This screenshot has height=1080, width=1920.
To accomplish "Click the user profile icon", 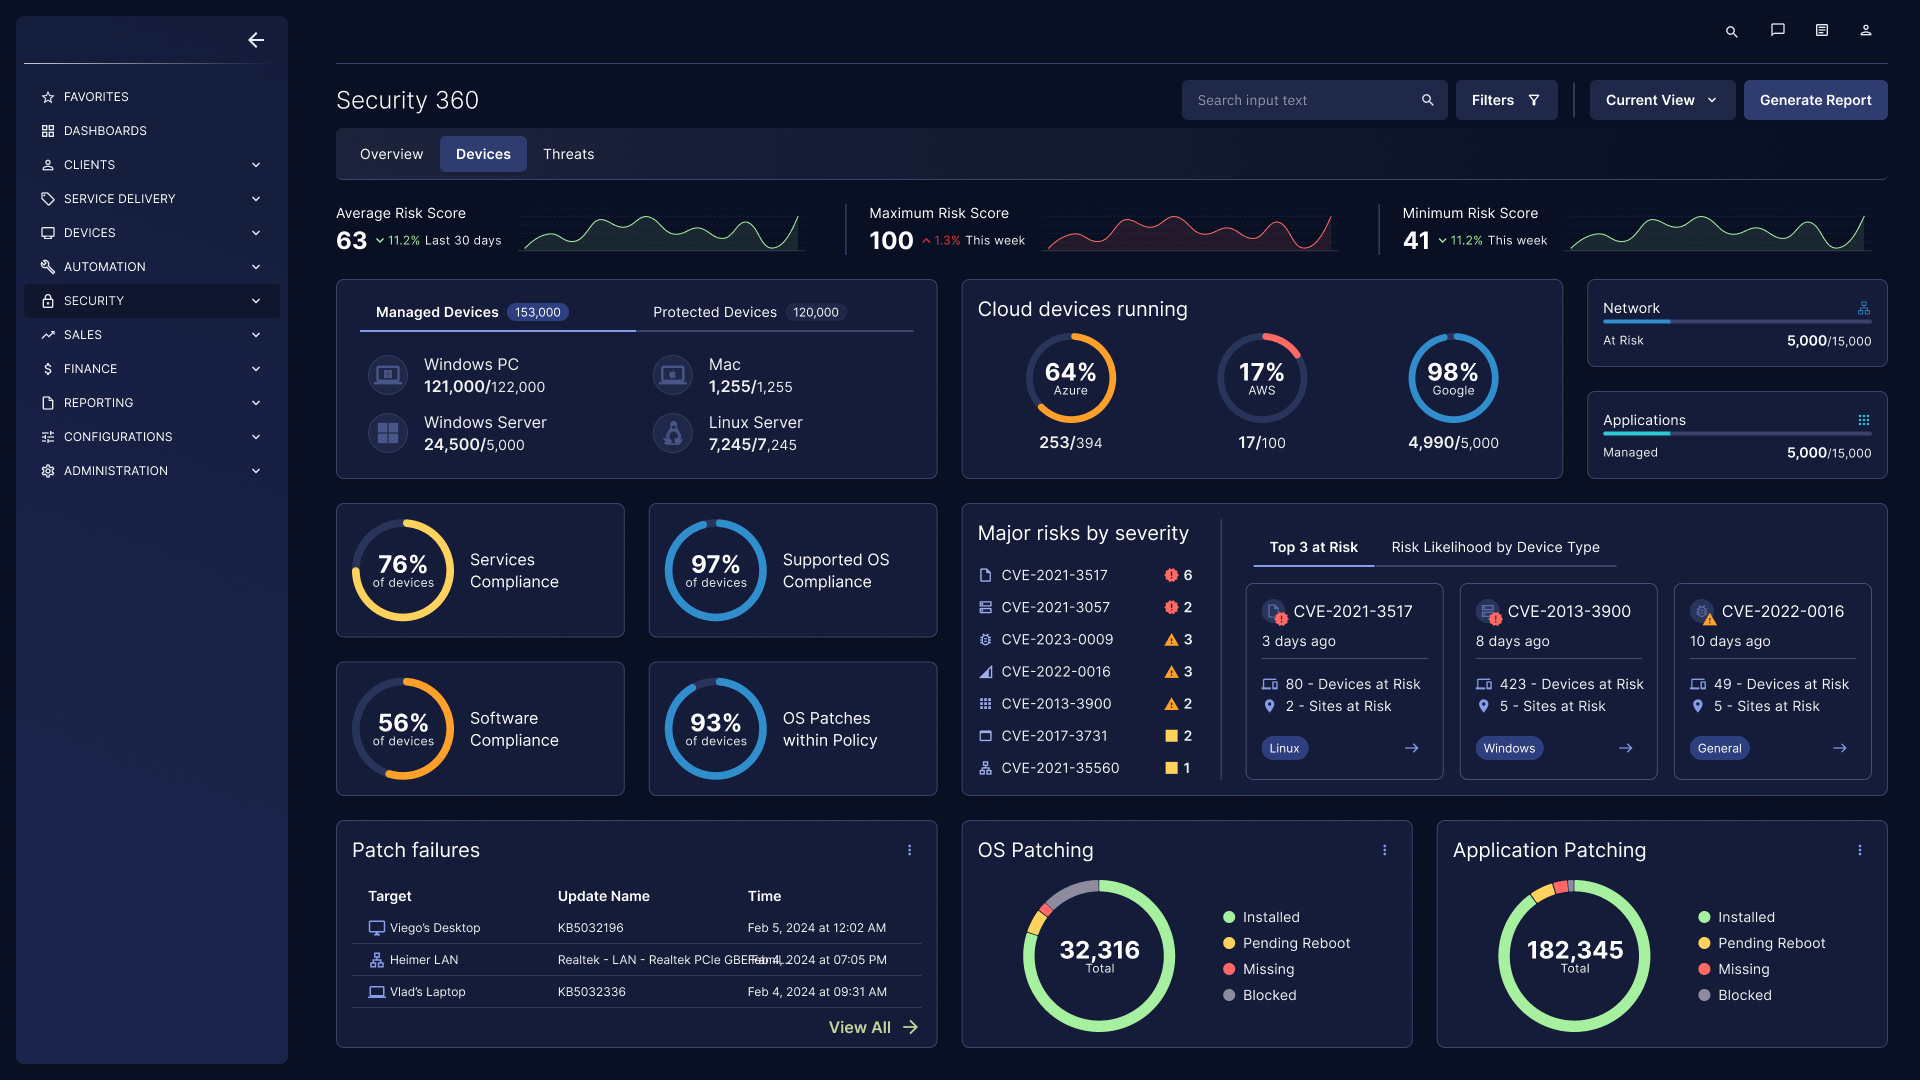I will [1865, 30].
